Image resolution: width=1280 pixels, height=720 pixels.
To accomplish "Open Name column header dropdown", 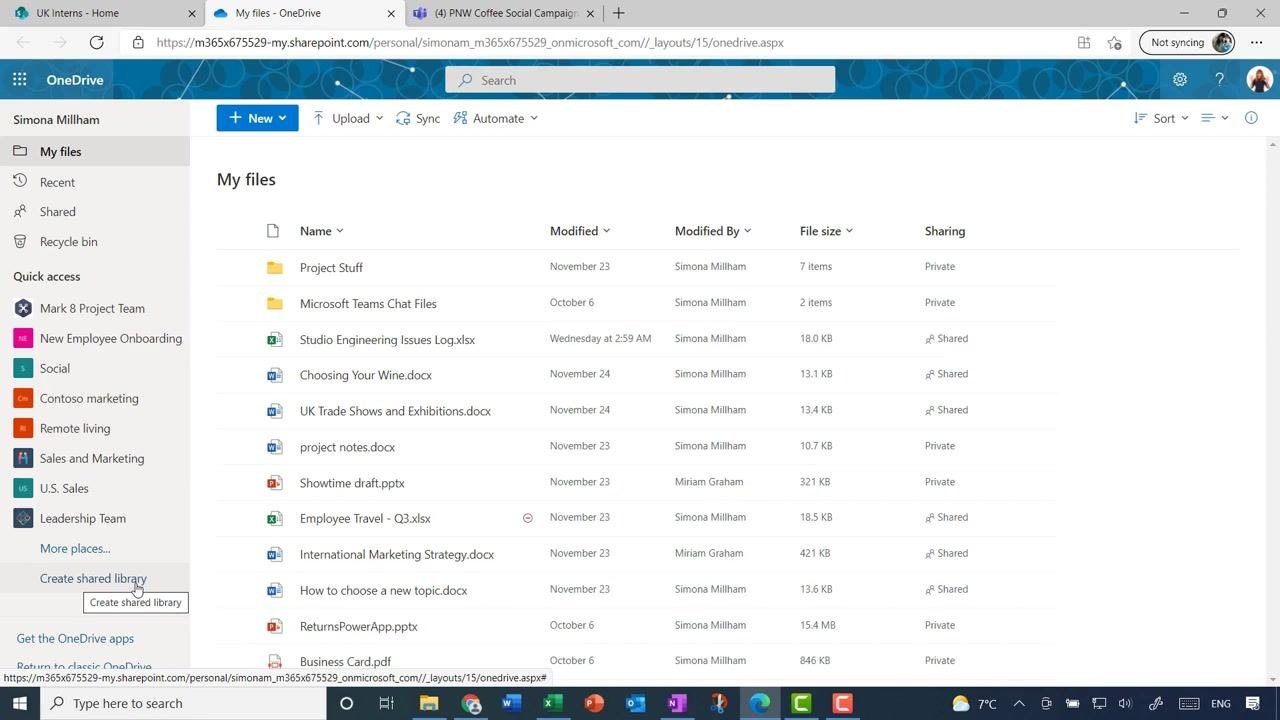I will (322, 231).
